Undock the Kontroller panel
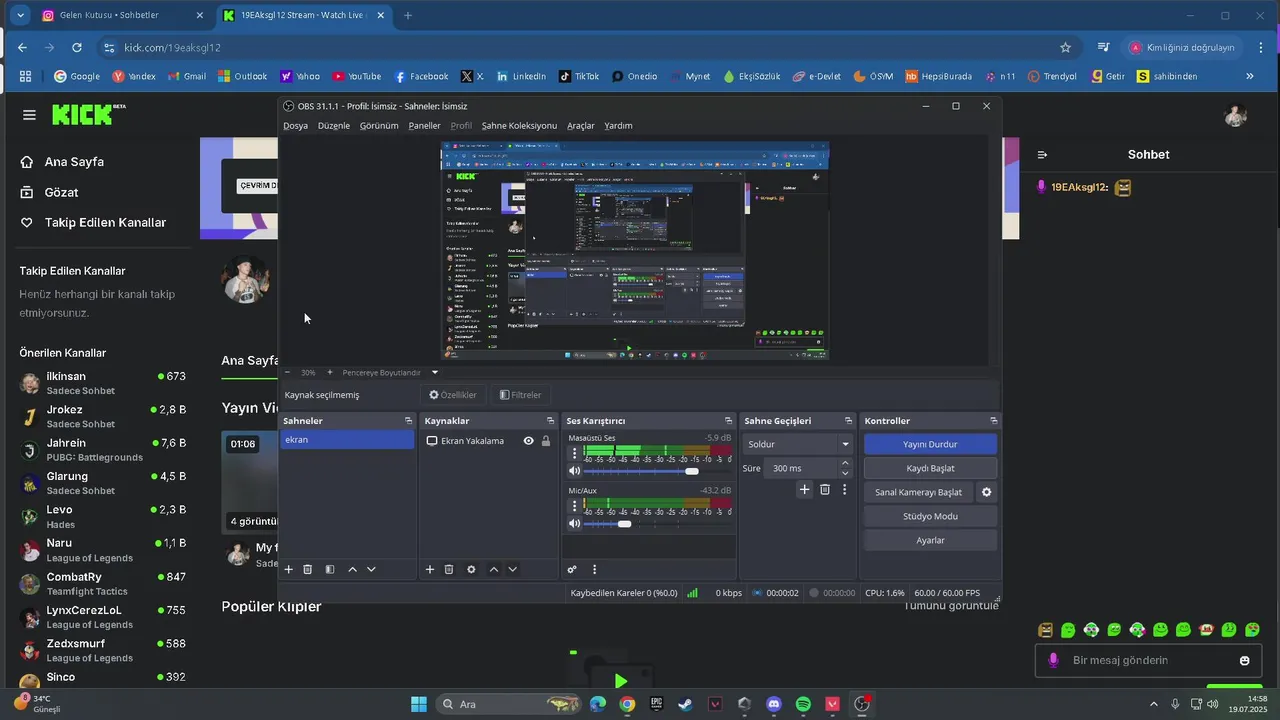 tap(993, 421)
